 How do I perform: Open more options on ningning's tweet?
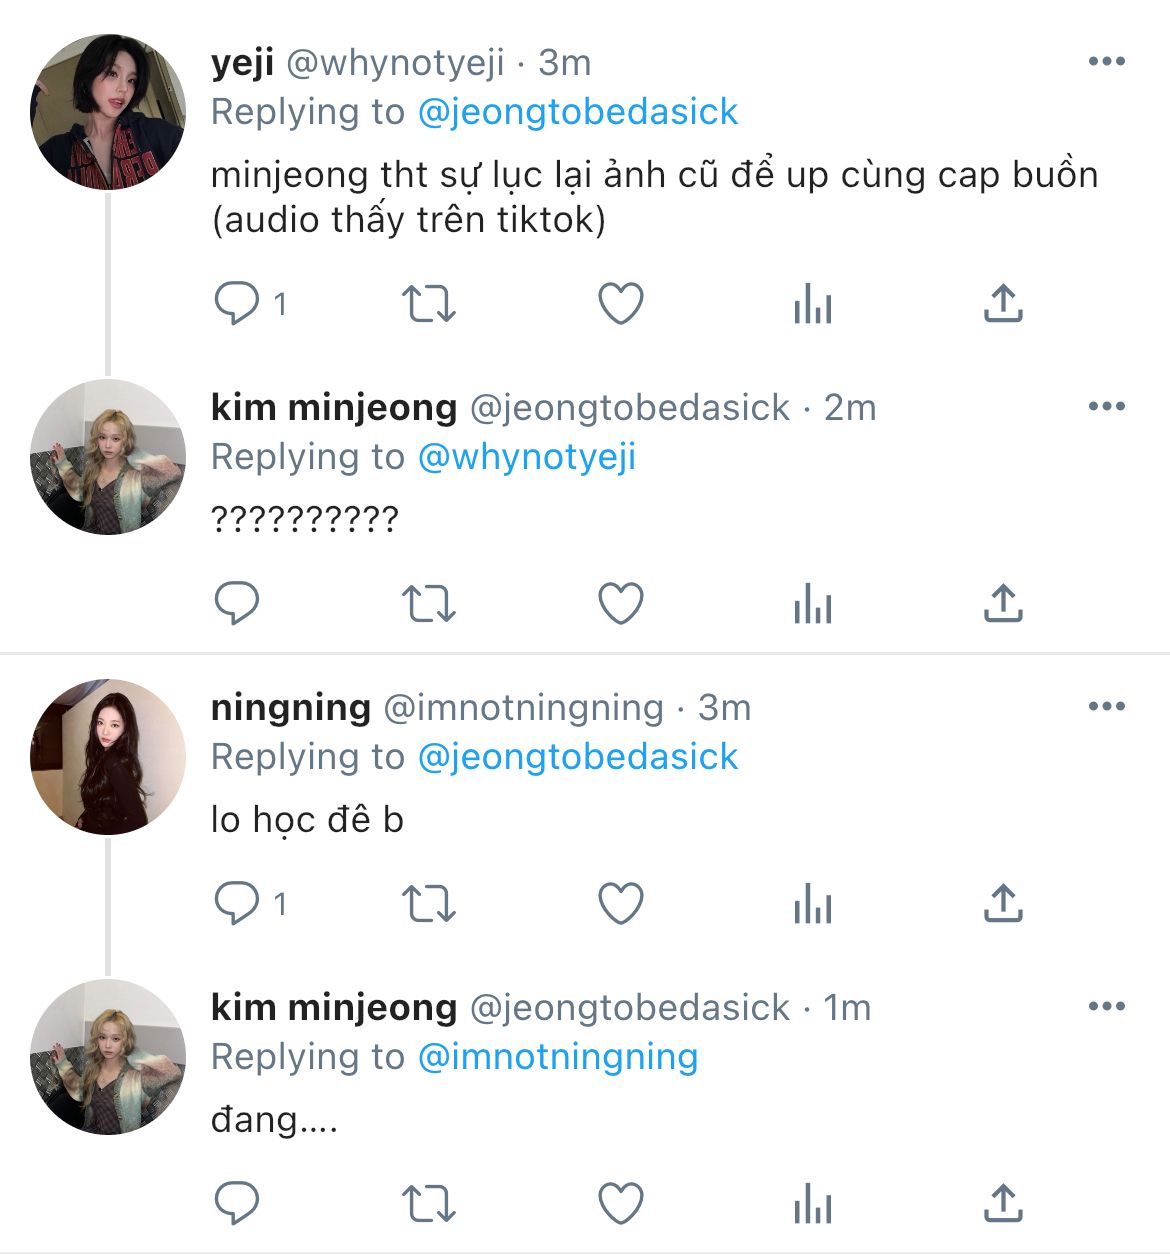point(1106,707)
